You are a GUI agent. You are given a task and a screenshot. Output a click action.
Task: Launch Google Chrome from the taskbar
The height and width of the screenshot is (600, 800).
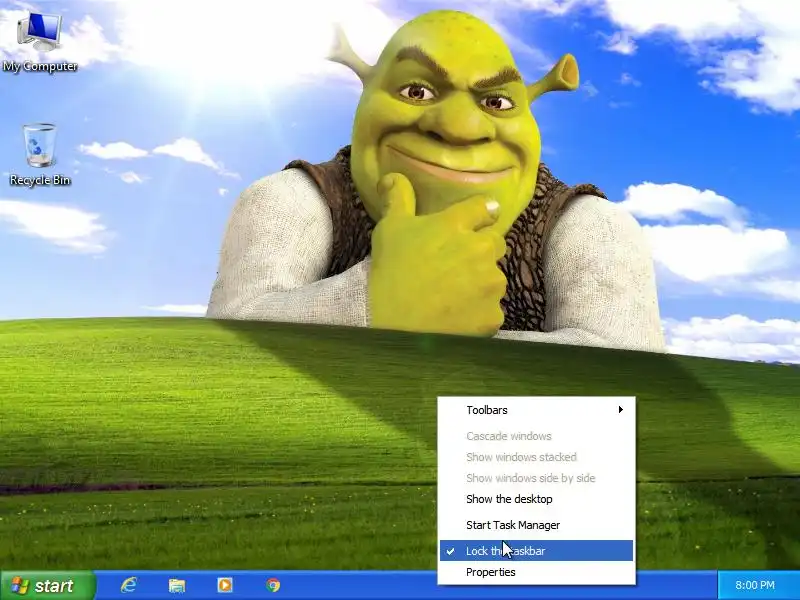pyautogui.click(x=273, y=585)
